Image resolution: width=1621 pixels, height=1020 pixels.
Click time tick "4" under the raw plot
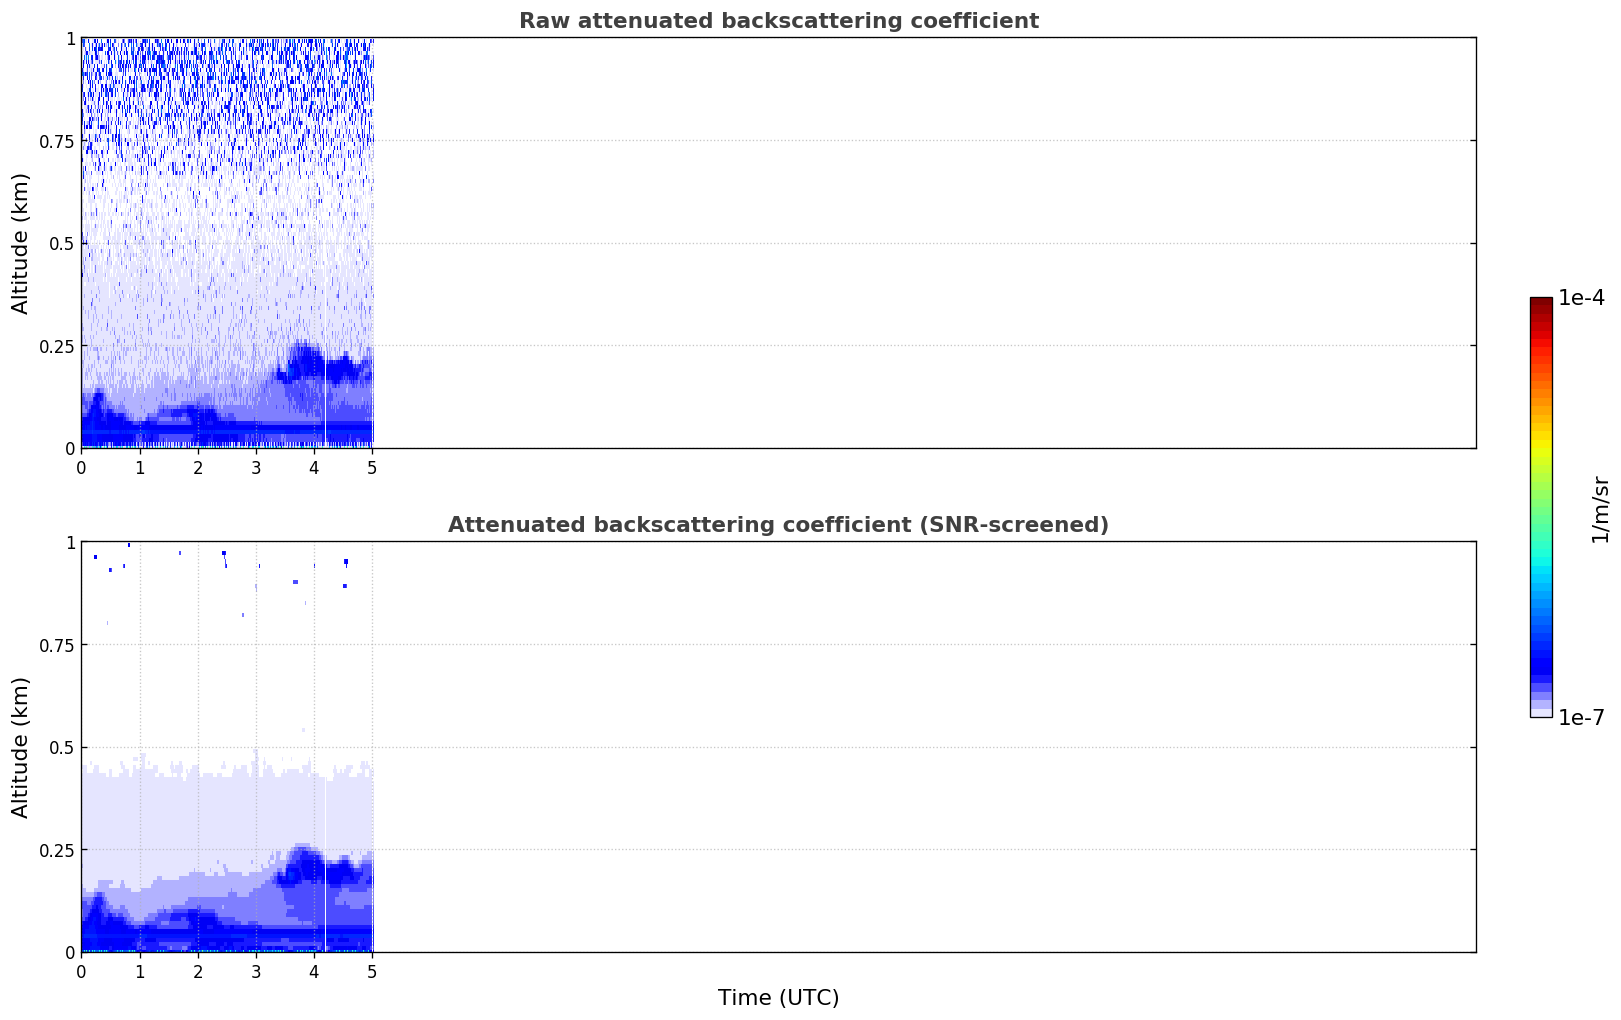[x=314, y=467]
